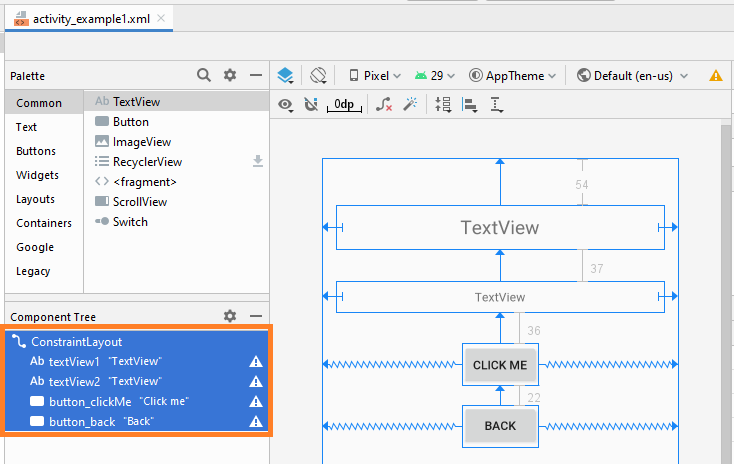This screenshot has width=734, height=464.
Task: Change orientation for preview
Action: (318, 75)
